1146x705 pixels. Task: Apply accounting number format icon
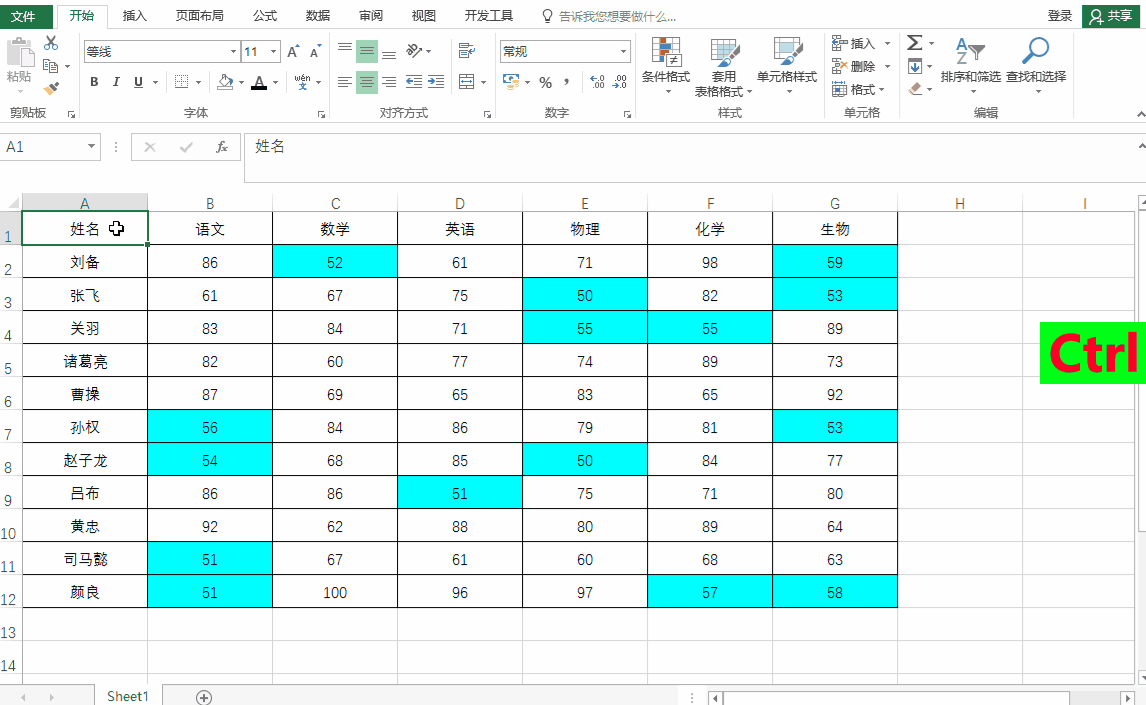pyautogui.click(x=511, y=82)
